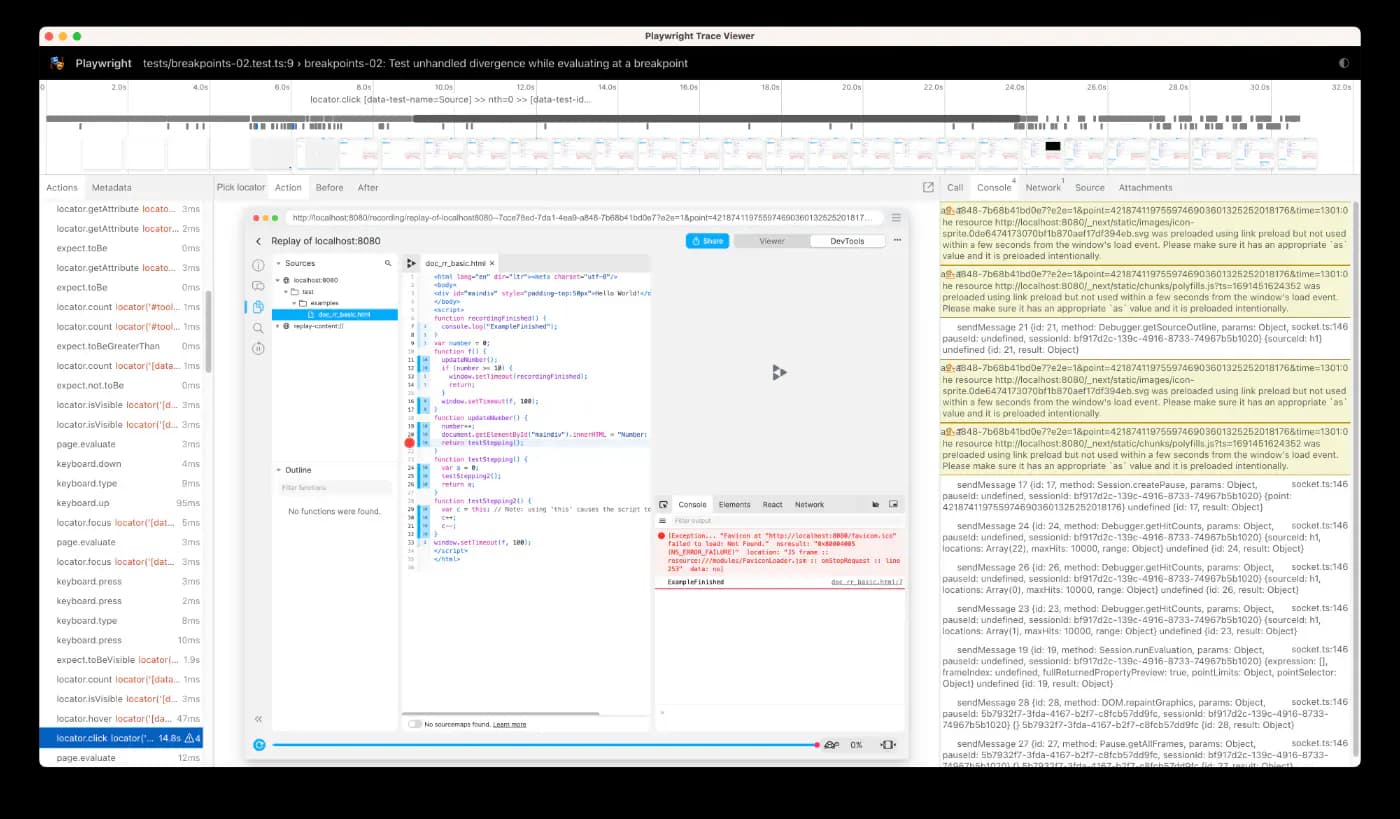This screenshot has width=1400, height=819.
Task: Open snapshot in new window via pop-out icon
Action: 928,187
